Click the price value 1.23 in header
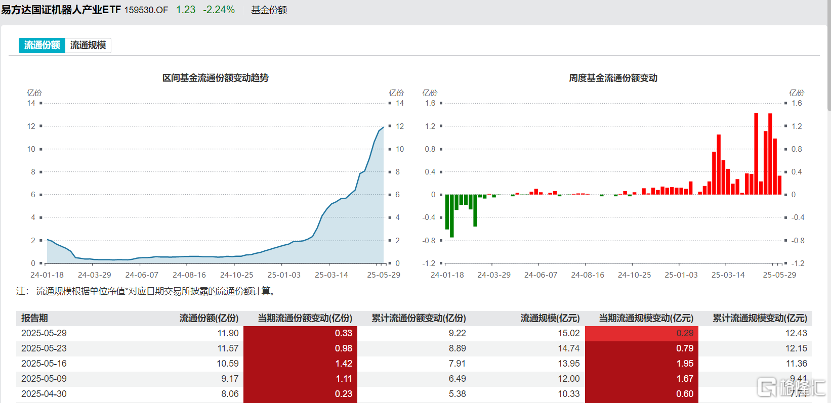 tap(186, 9)
